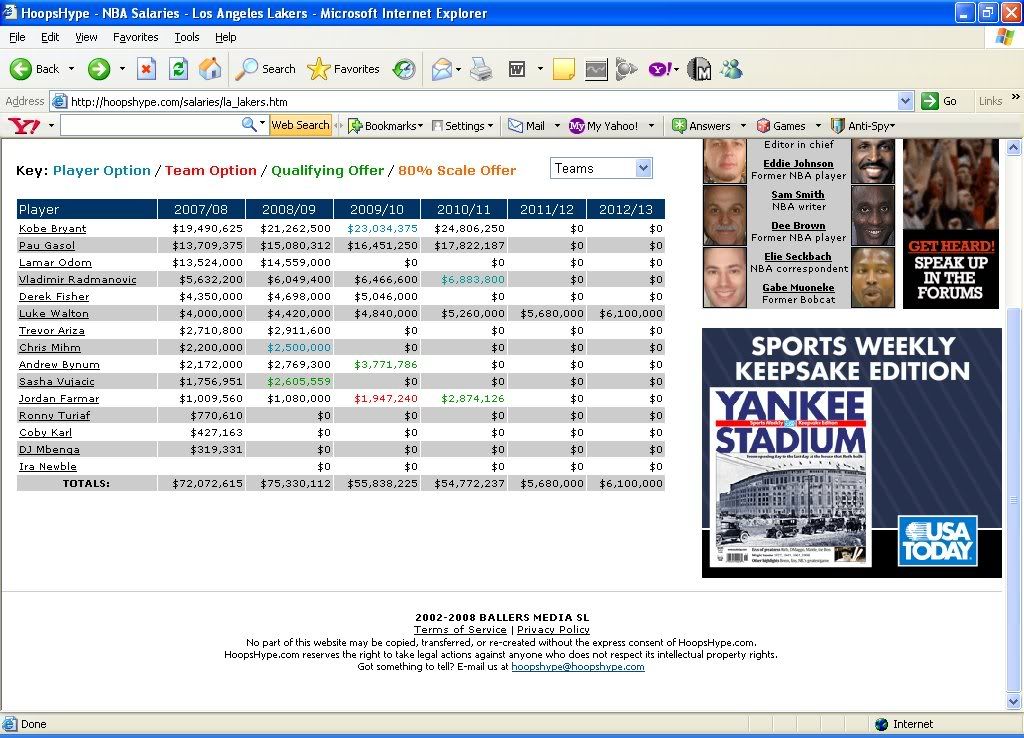Screen dimensions: 1024x738
Task: Open Lamar Odom player link
Action: [x=55, y=263]
